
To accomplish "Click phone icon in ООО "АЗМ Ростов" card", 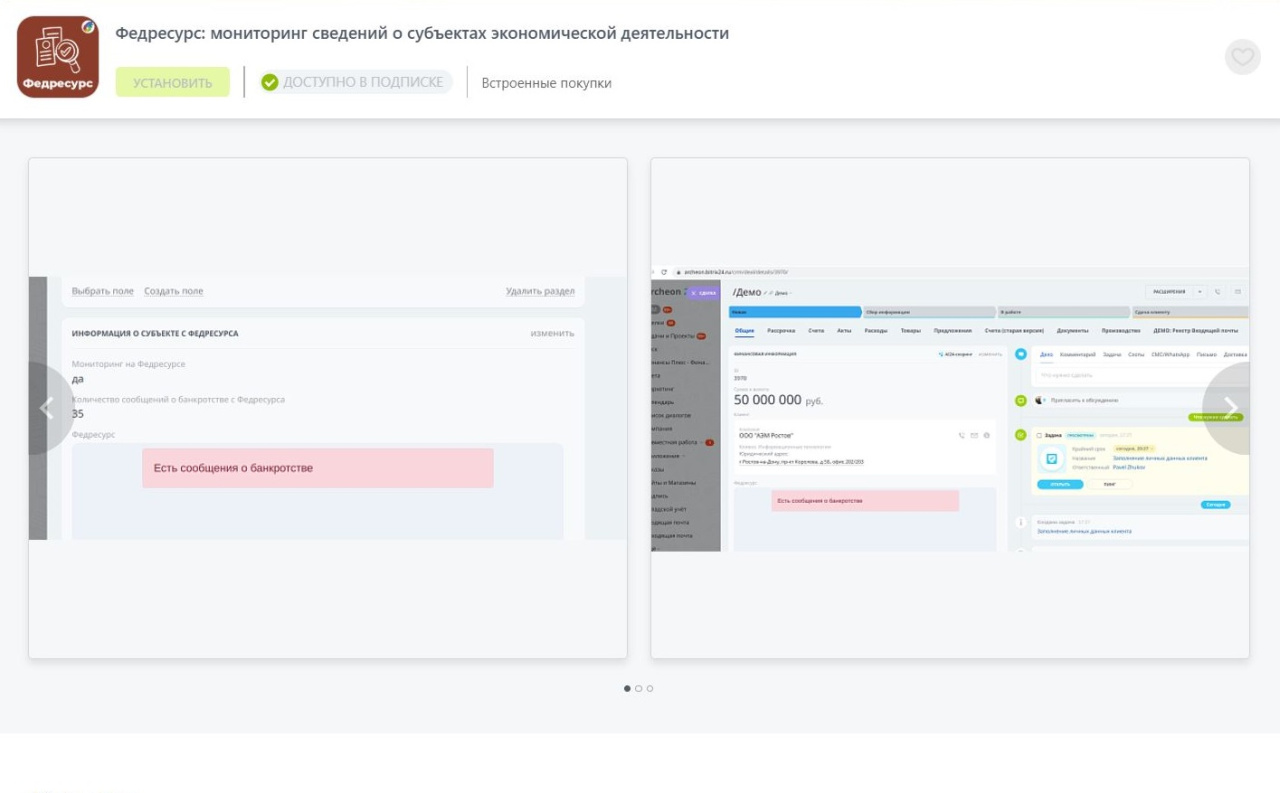I will 962,435.
